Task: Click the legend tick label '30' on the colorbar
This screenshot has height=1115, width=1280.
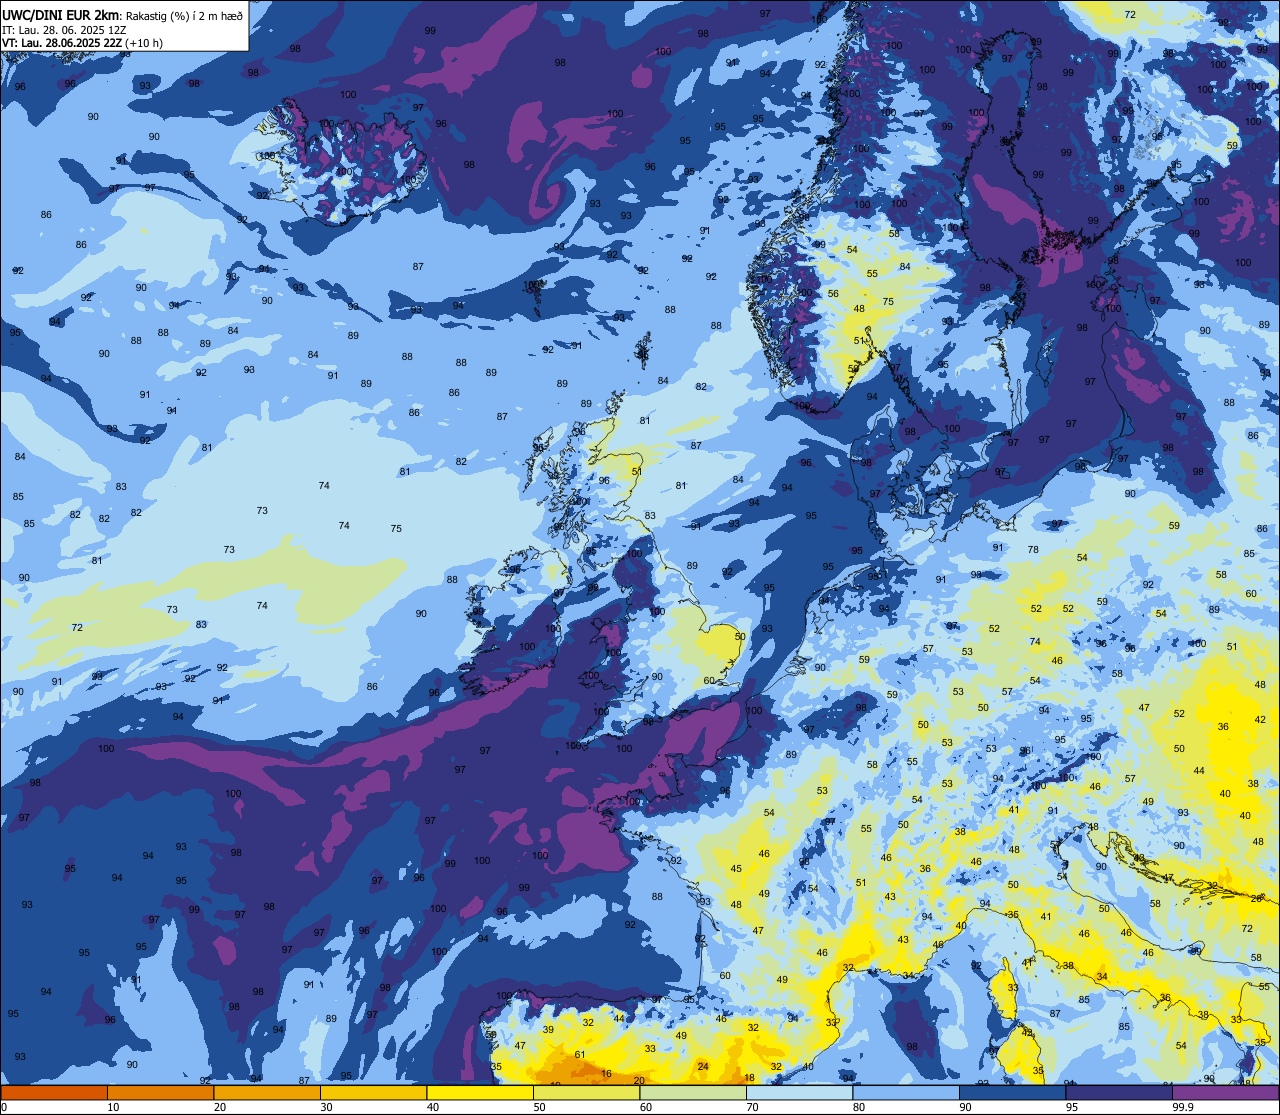Action: [326, 1107]
